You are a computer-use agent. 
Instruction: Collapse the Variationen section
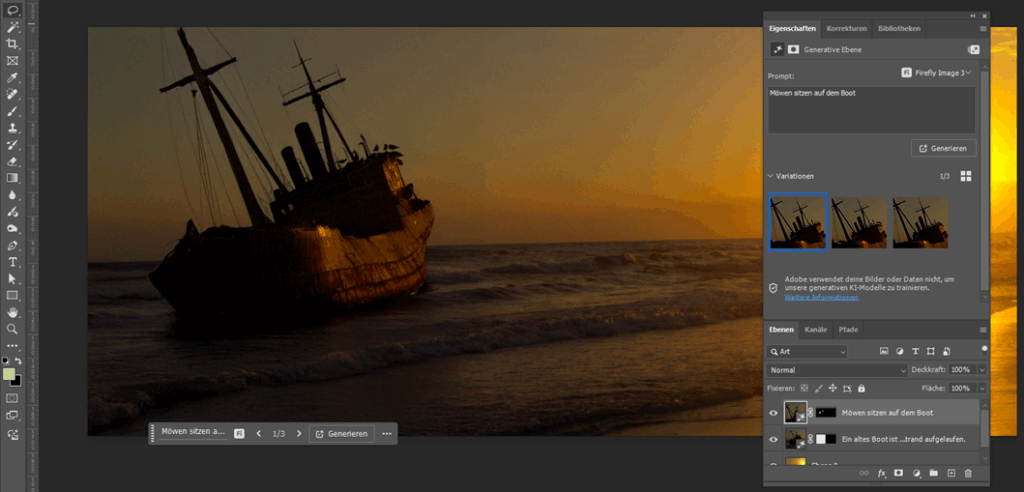[771, 176]
